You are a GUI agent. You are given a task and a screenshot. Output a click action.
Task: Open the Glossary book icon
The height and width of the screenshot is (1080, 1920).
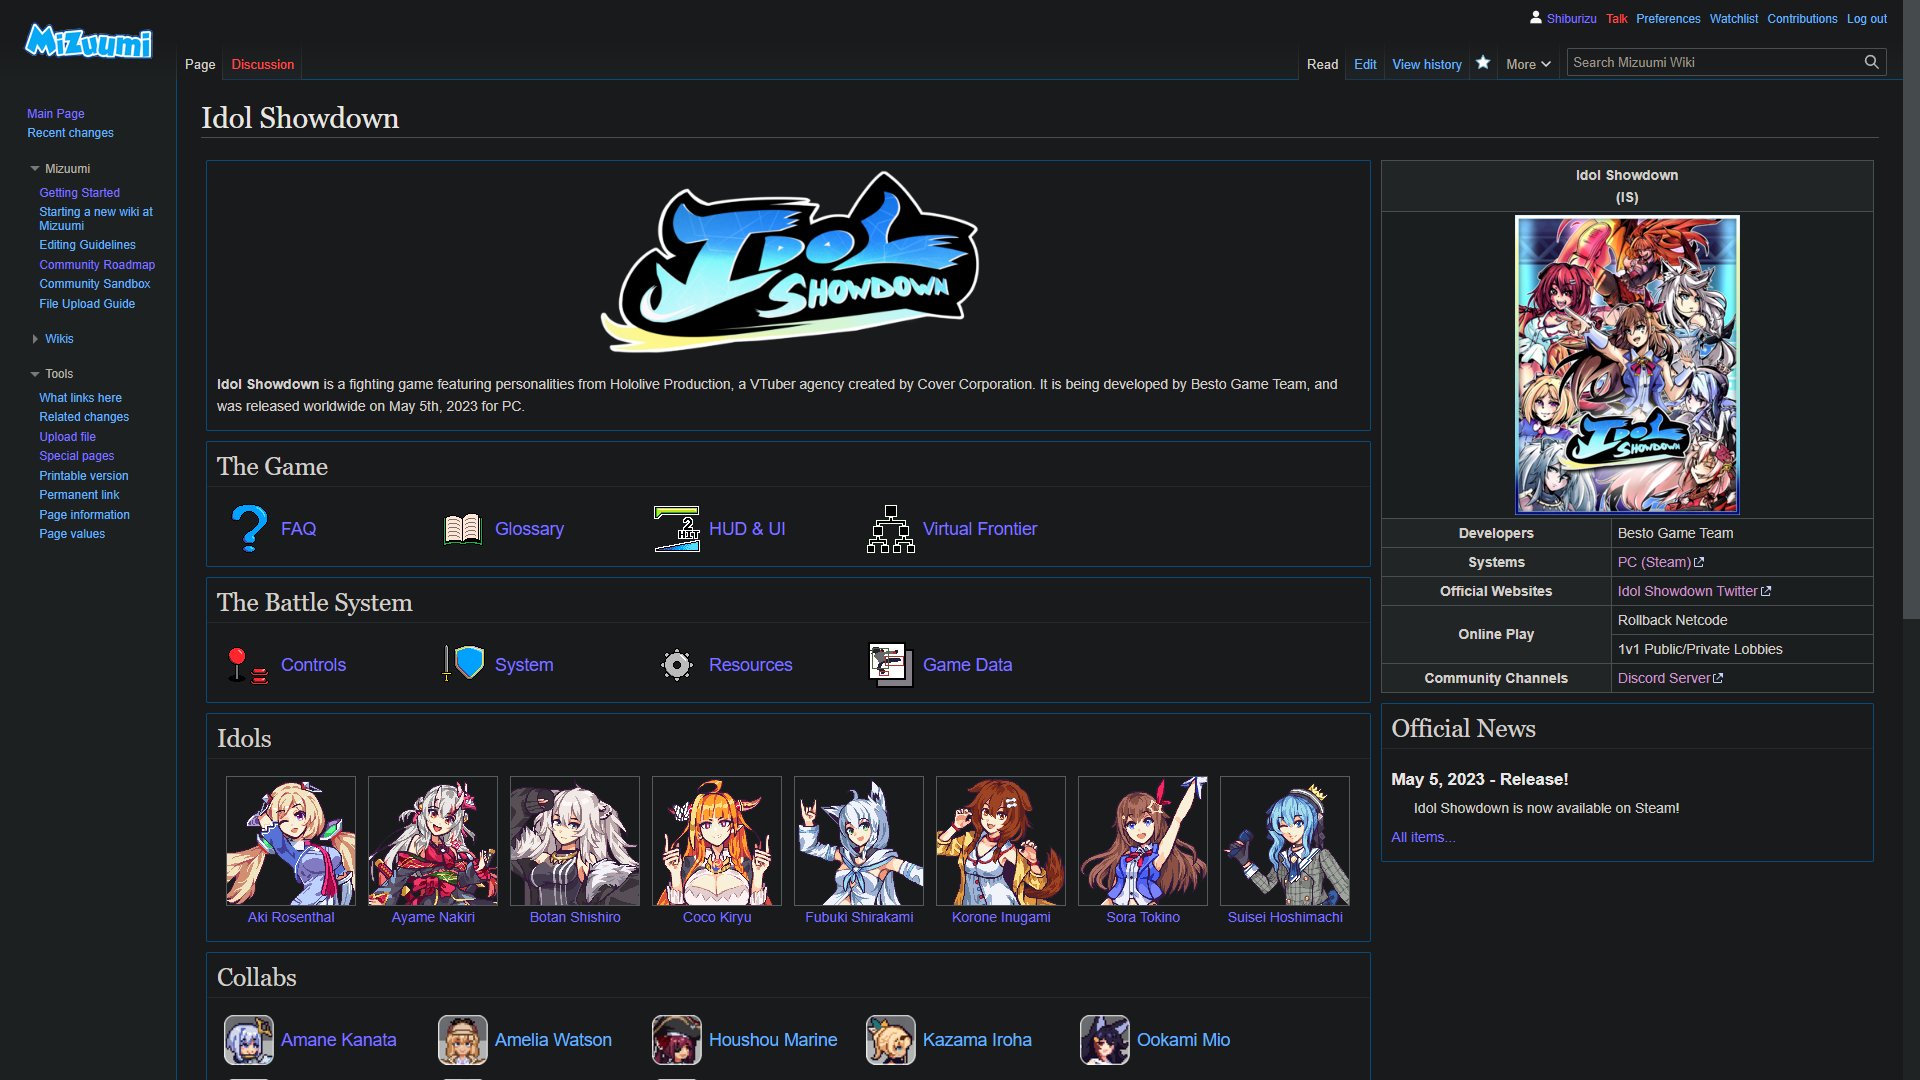coord(463,529)
